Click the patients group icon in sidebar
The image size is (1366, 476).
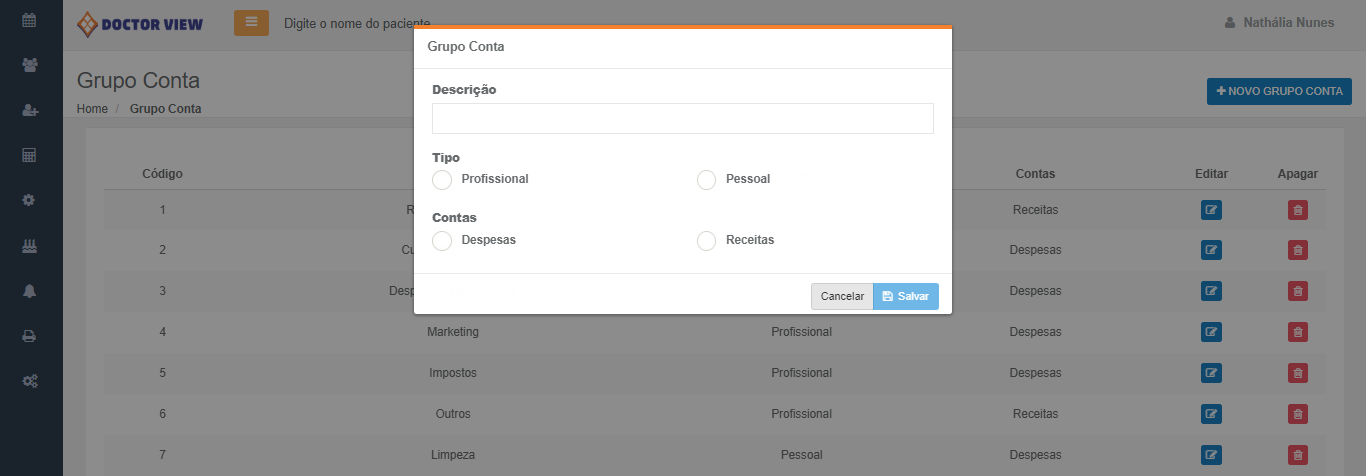pos(30,65)
